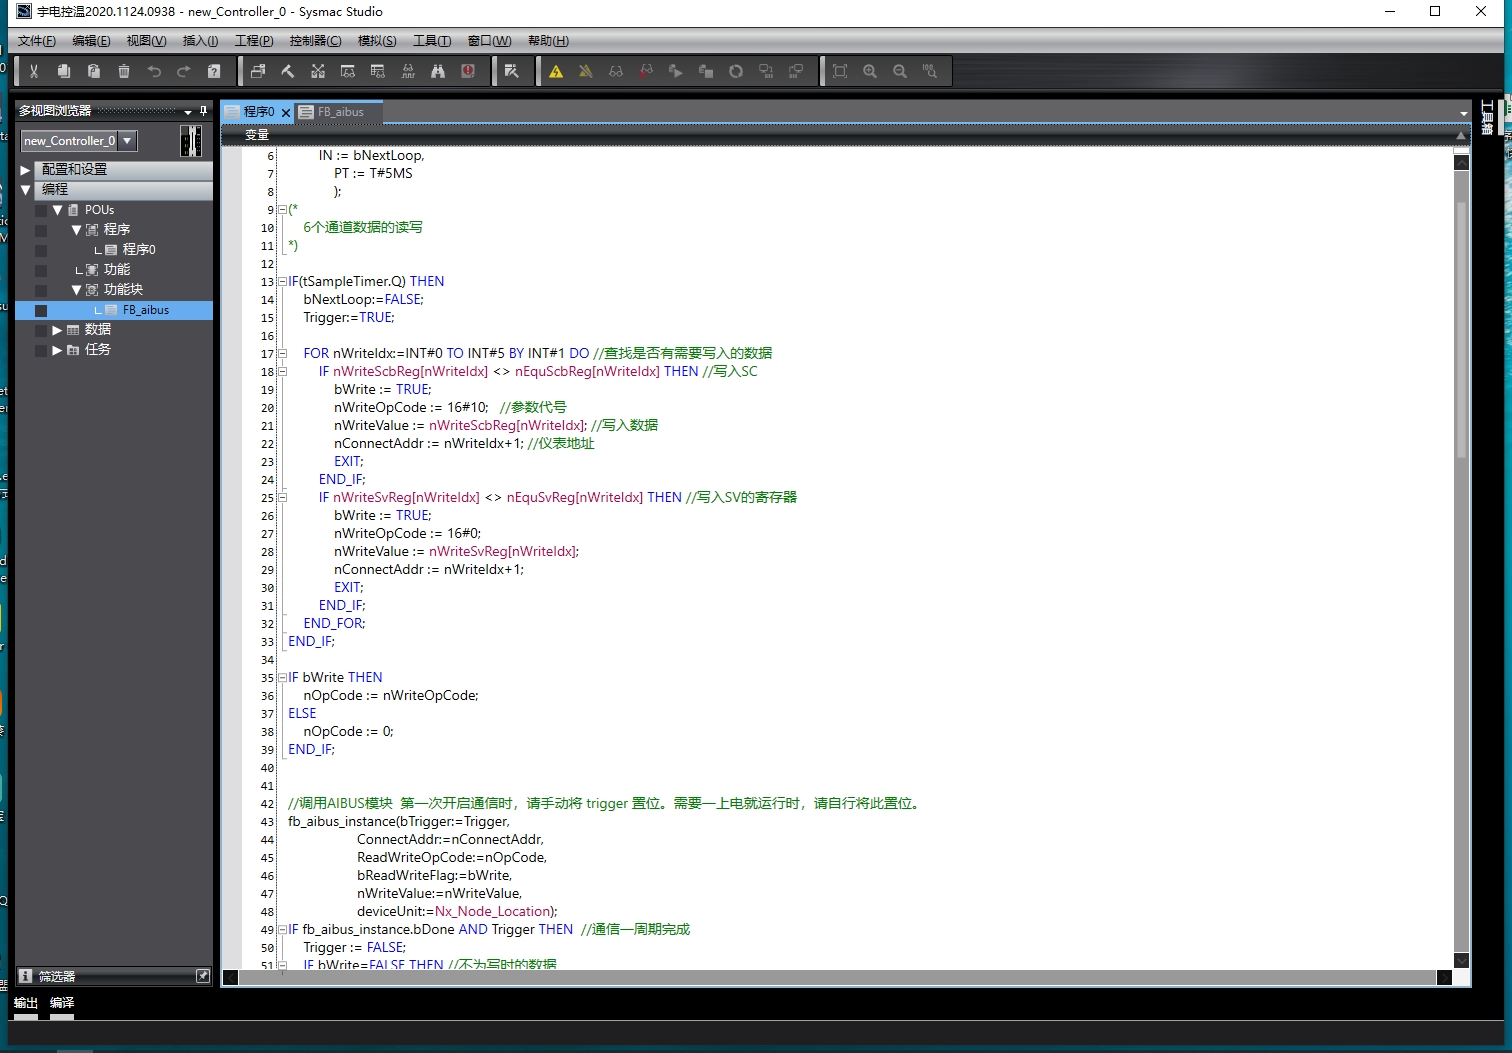Screen dimensions: 1512x1053
Task: Click the Rebuild Controller crossed tools icon
Action: pyautogui.click(x=318, y=71)
